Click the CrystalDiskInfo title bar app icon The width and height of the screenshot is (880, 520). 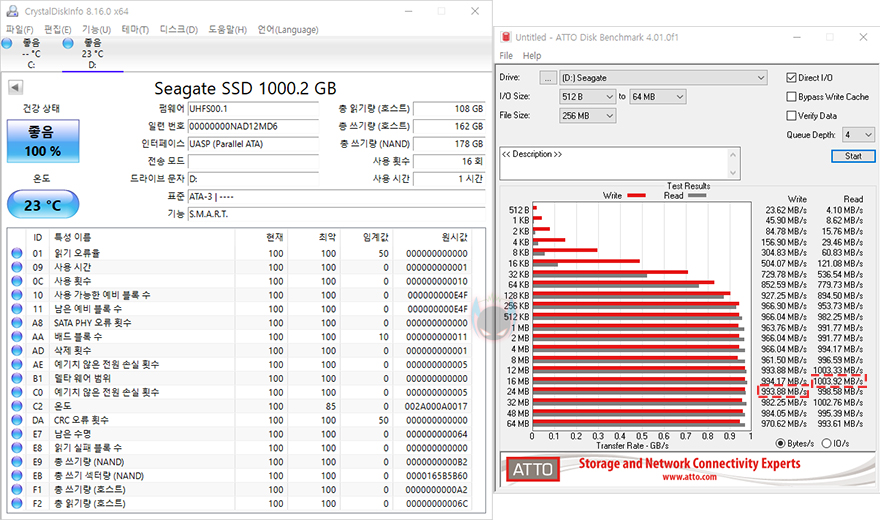point(12,11)
